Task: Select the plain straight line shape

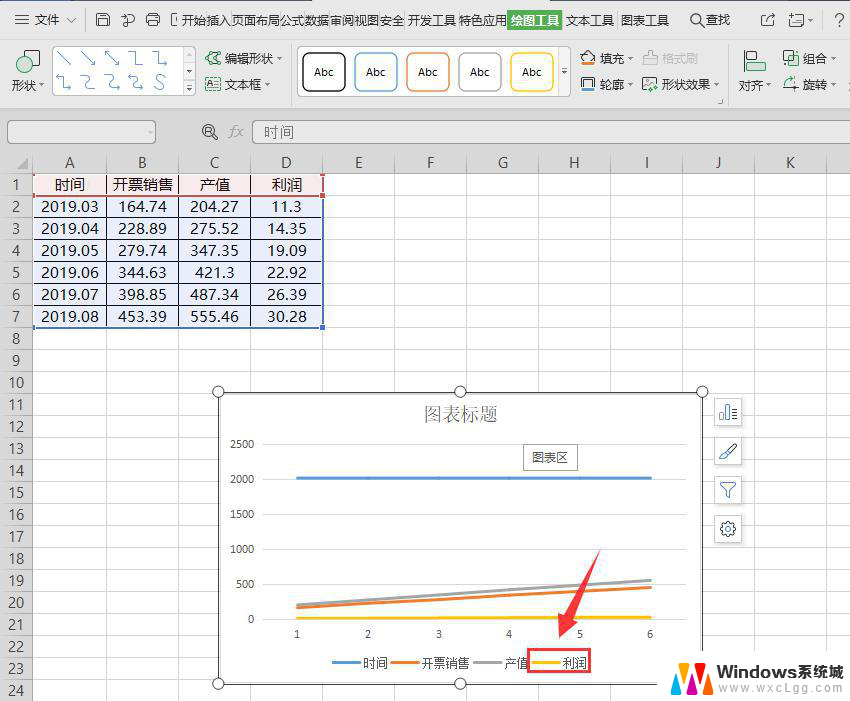Action: [64, 57]
